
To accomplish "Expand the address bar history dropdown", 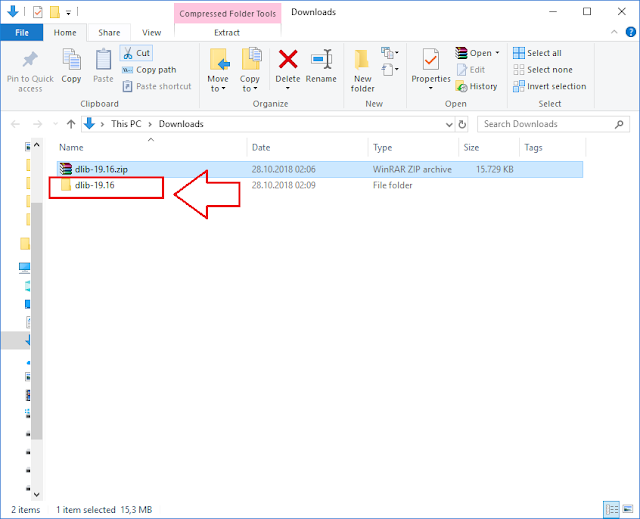I will point(449,124).
